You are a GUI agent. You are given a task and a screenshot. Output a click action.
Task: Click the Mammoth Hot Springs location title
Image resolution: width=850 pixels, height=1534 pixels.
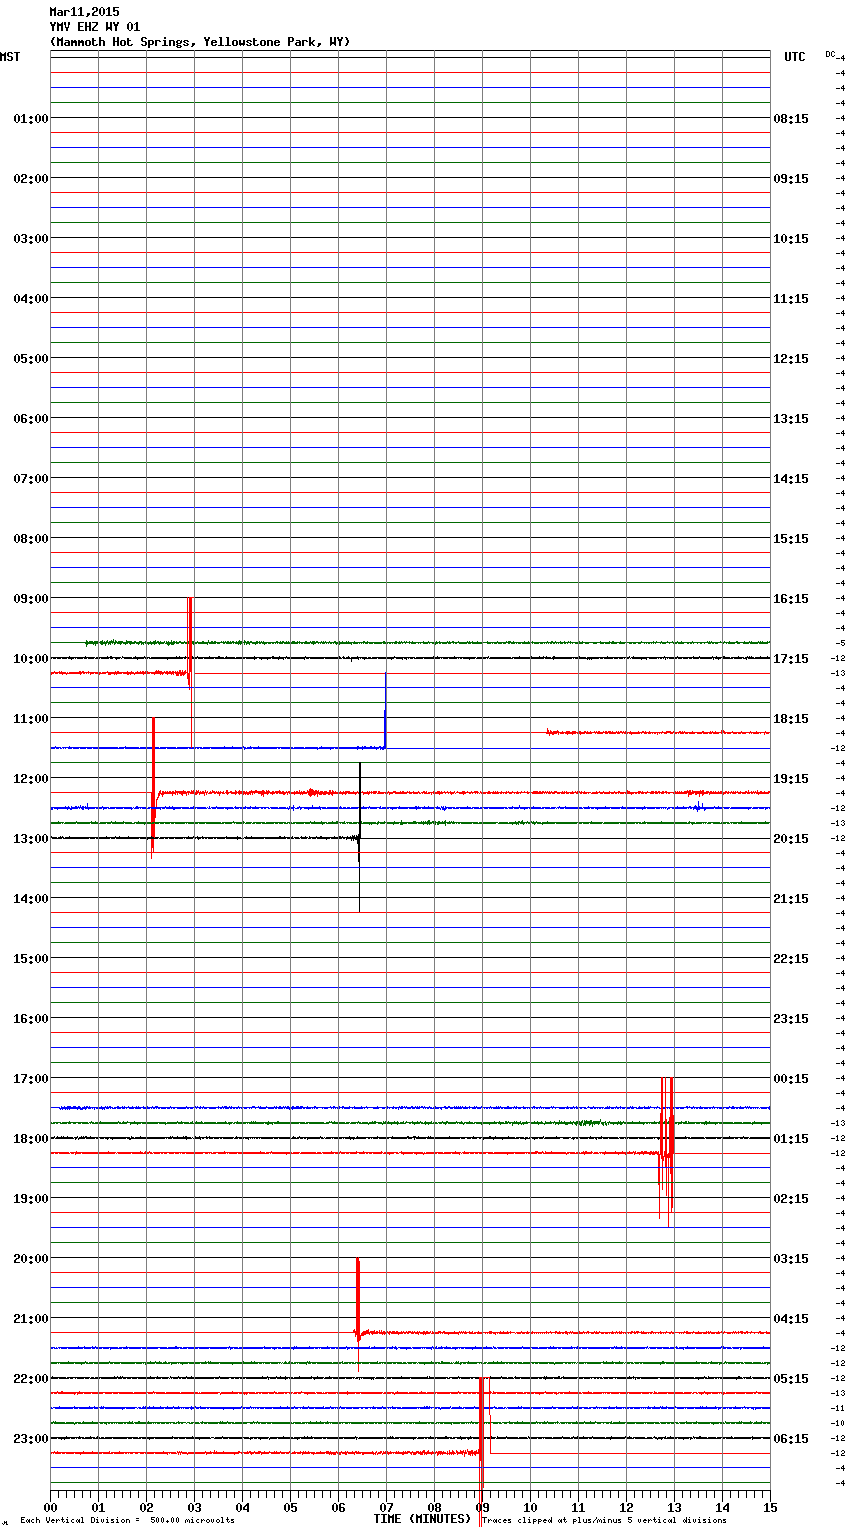click(x=200, y=42)
